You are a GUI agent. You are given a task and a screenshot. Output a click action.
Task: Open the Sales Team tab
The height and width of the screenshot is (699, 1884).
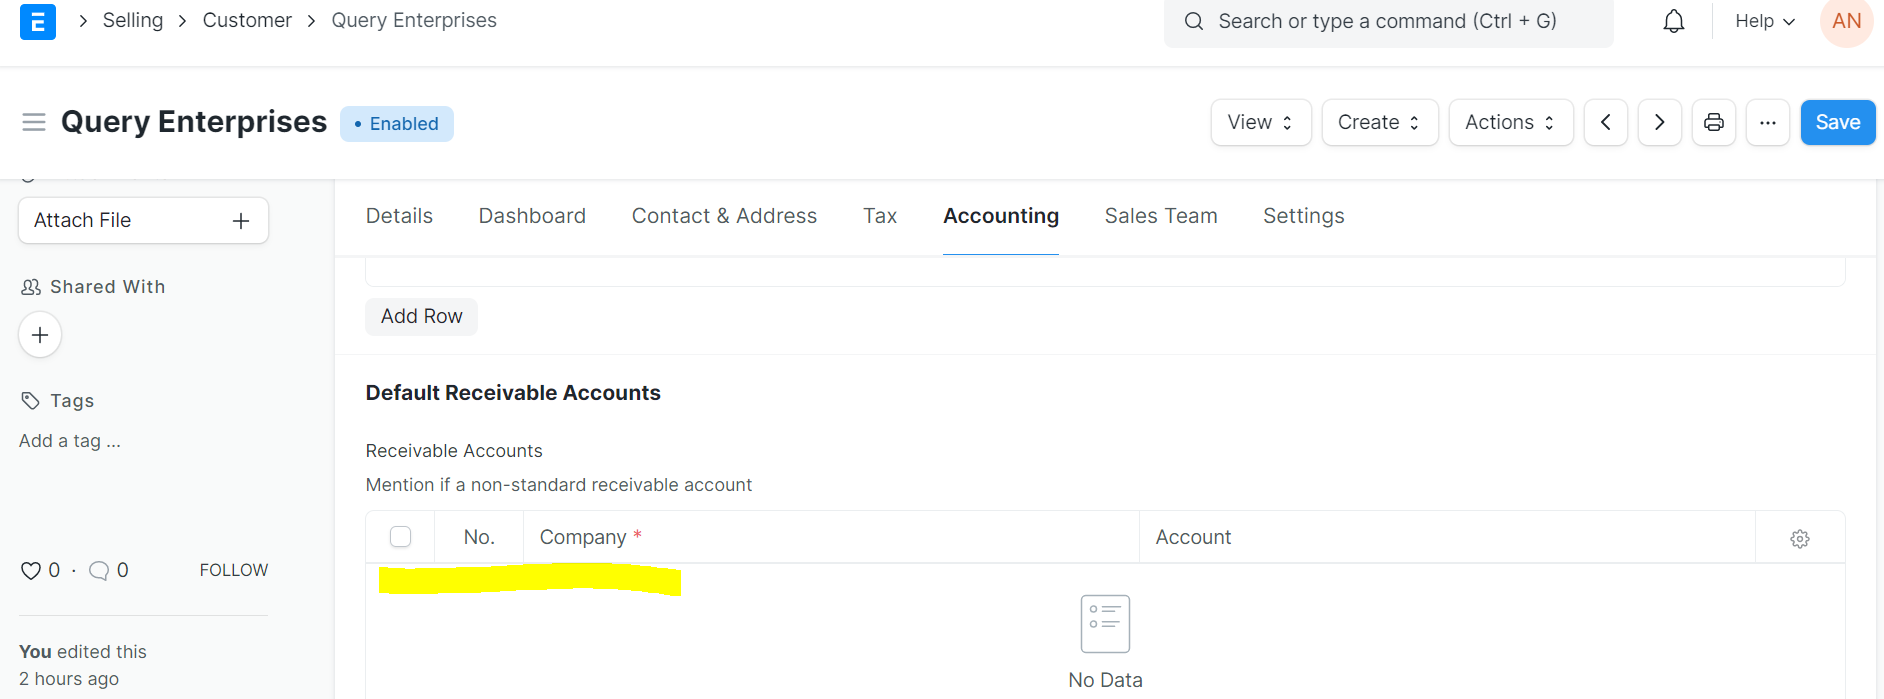tap(1160, 215)
